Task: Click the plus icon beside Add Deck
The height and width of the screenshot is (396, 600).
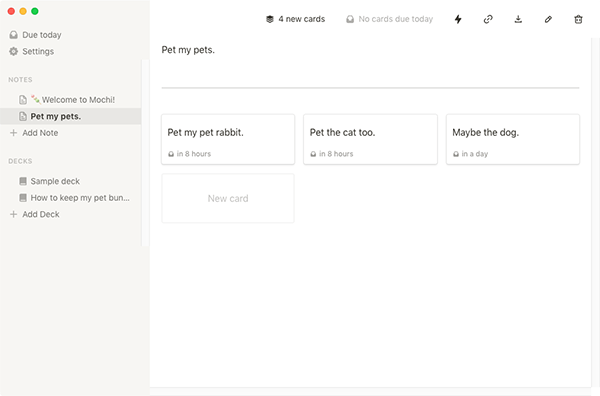Action: 13,214
